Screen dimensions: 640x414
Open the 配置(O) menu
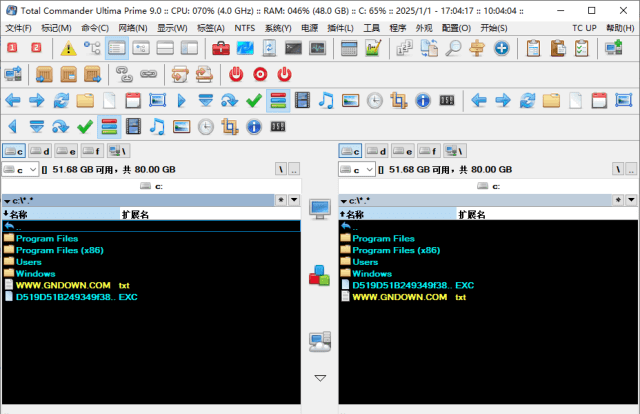pyautogui.click(x=456, y=28)
